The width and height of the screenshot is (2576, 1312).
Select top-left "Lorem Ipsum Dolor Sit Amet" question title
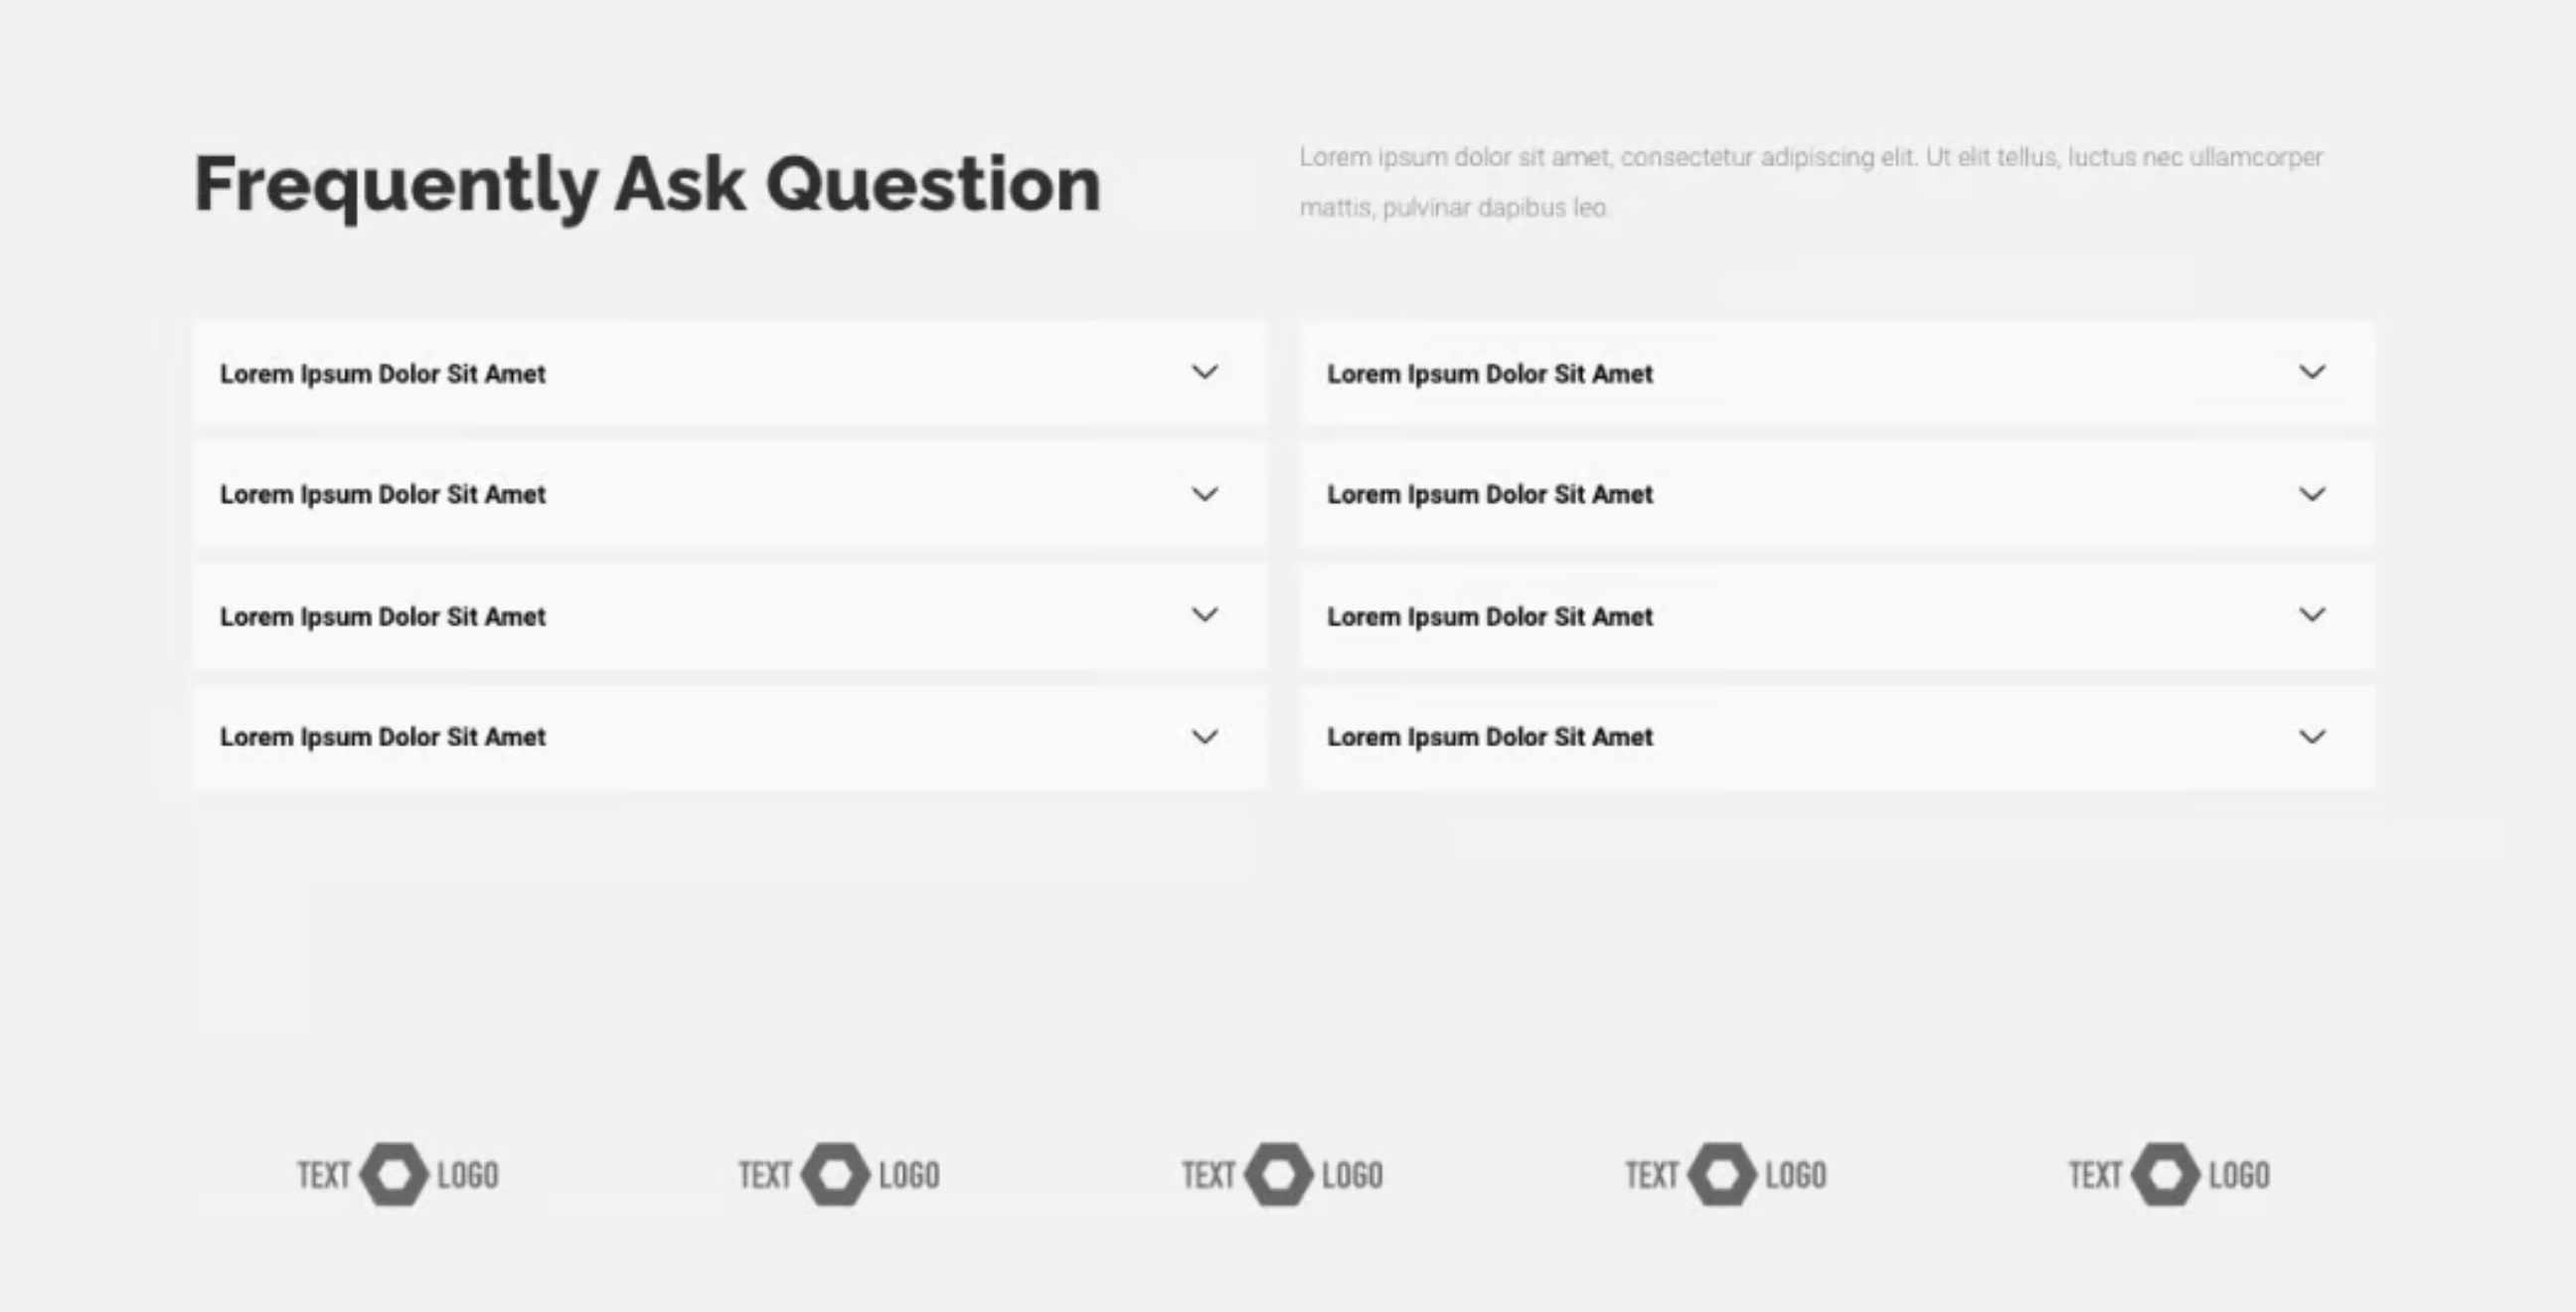click(x=383, y=374)
